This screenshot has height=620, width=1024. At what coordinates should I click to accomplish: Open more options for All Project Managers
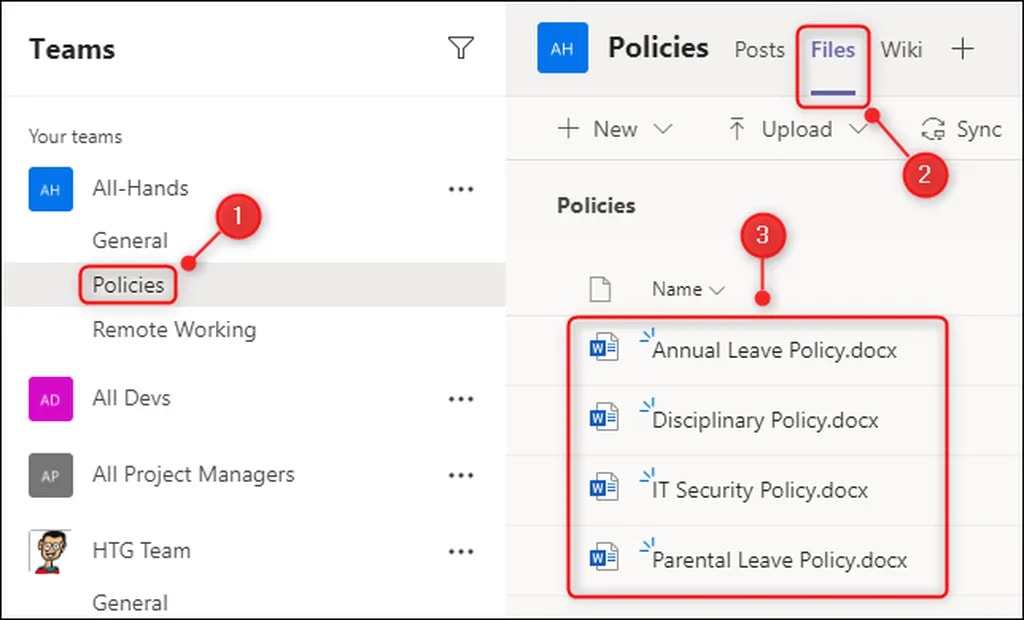tap(461, 475)
